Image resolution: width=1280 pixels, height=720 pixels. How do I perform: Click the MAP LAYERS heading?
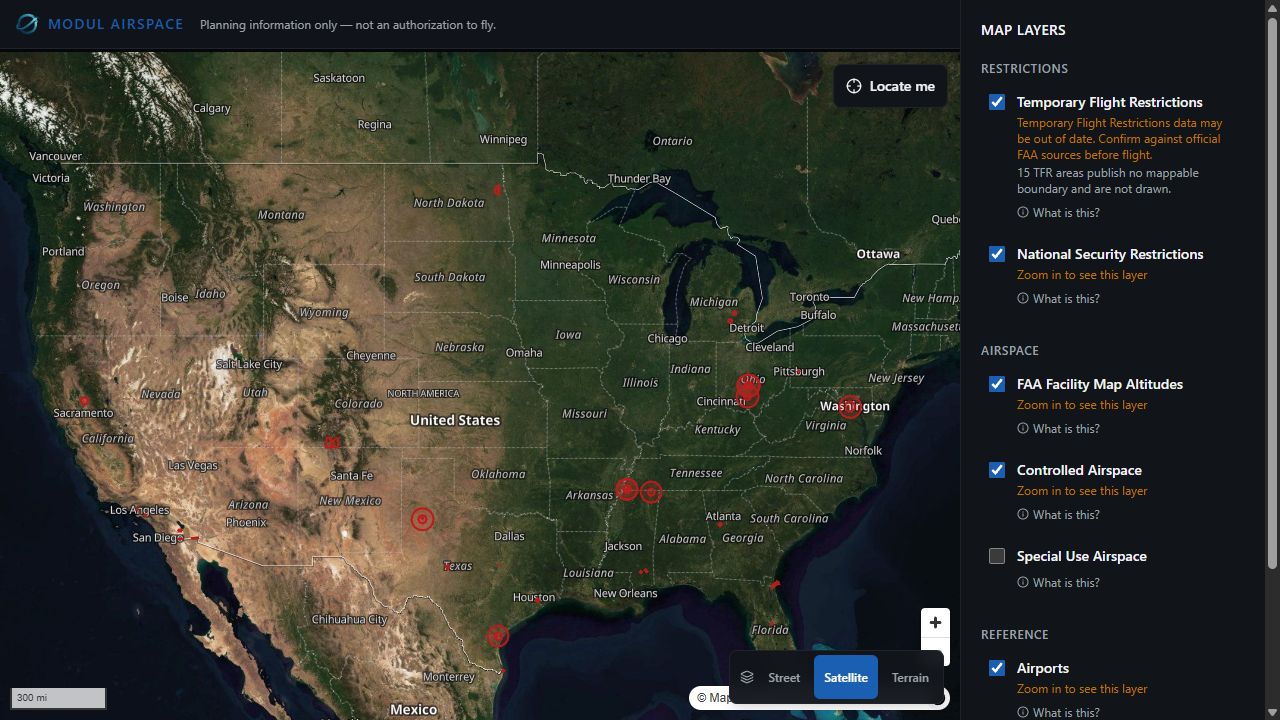1023,30
